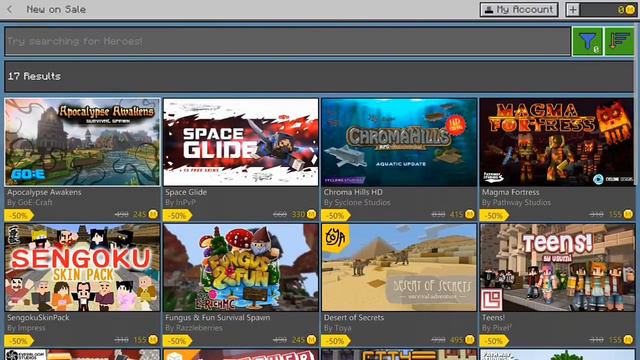Click the -50% badge on Magma Fortress
This screenshot has height=360, width=640.
pyautogui.click(x=494, y=215)
